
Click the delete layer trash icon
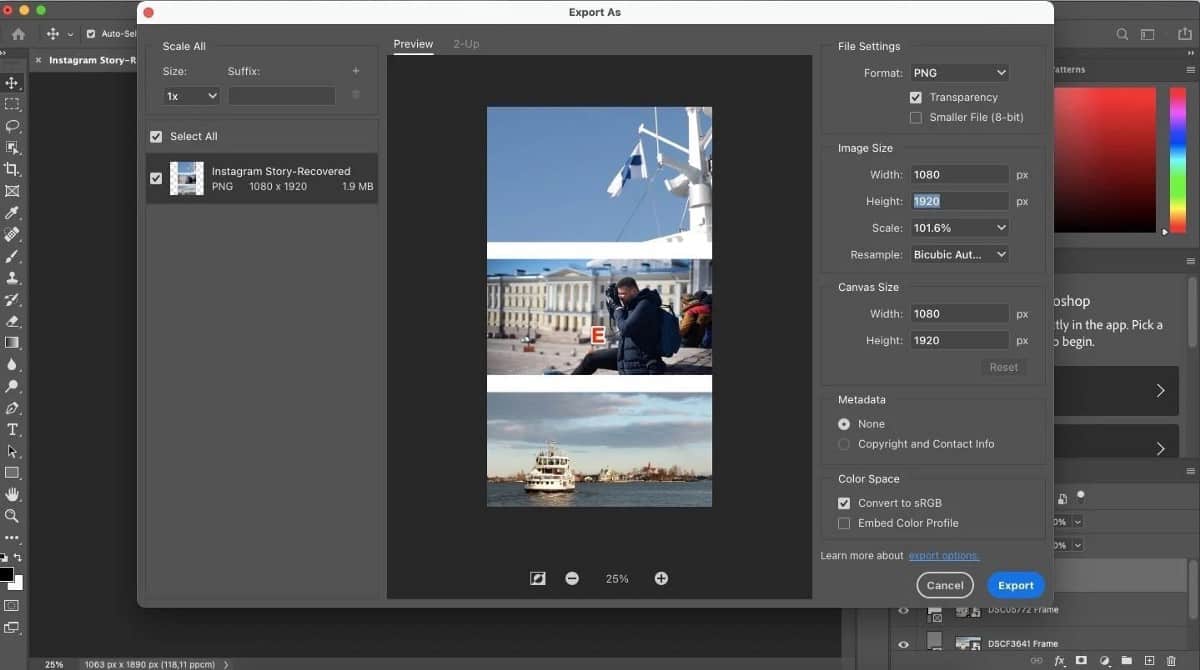[x=1171, y=661]
